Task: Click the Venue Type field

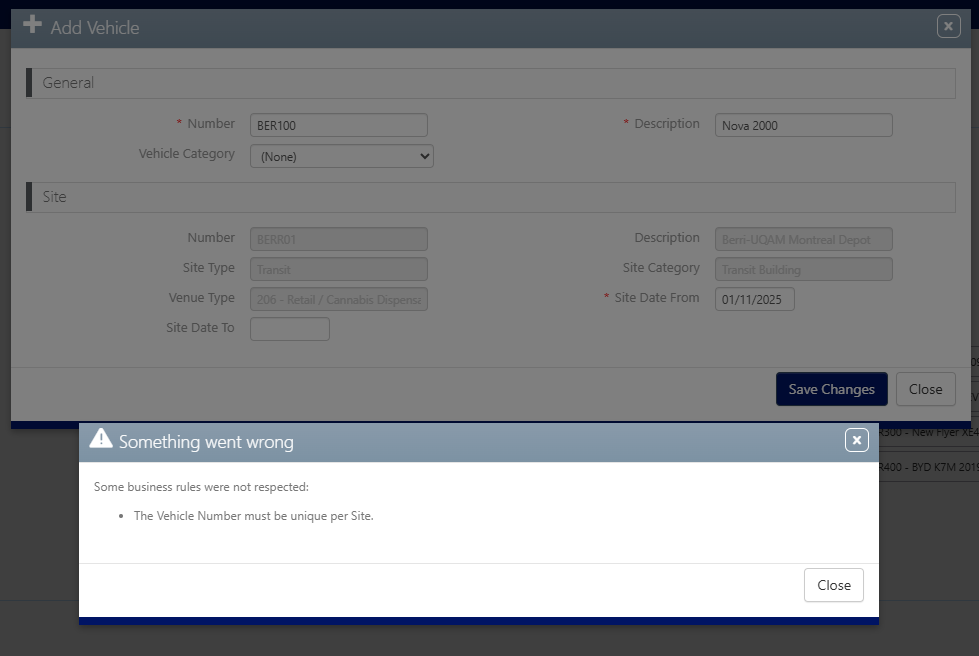Action: click(338, 299)
